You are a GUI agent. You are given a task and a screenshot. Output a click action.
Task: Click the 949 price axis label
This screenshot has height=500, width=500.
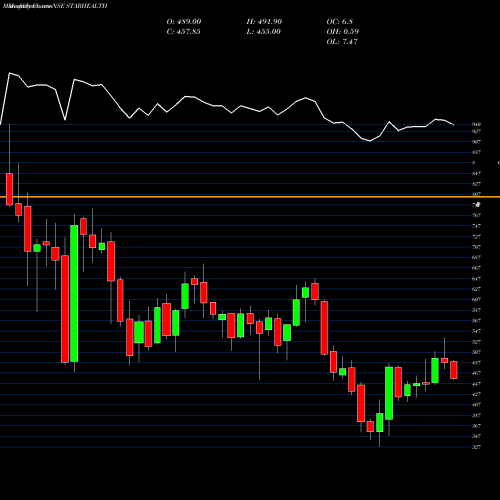[476, 124]
